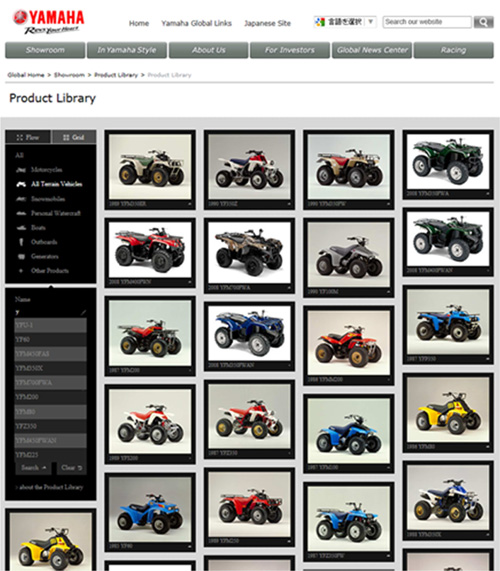
Task: Open about the Product Library link
Action: 49,487
